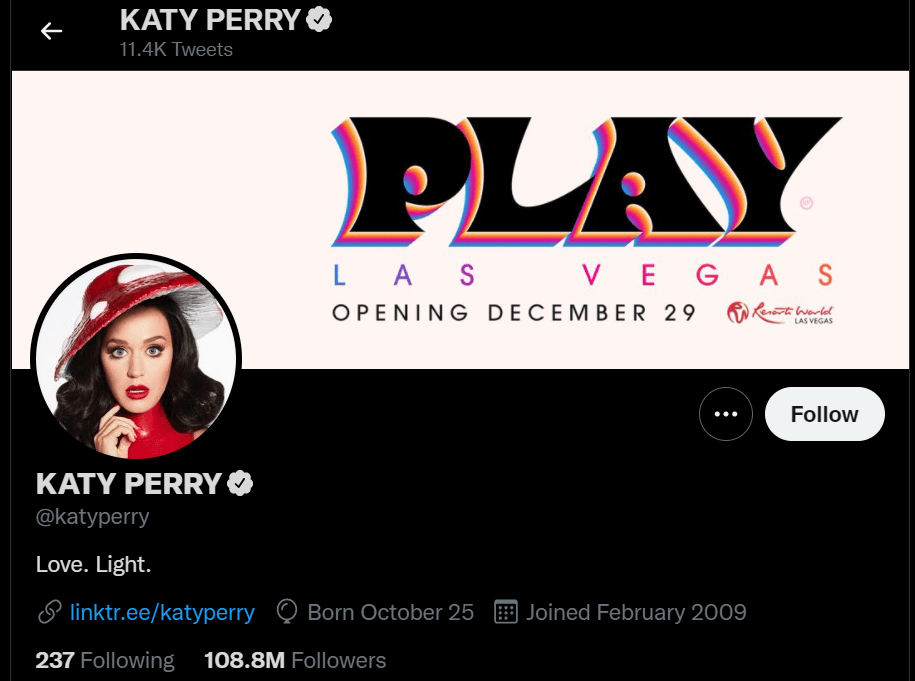
Task: Go back using the left arrow icon
Action: 51,31
